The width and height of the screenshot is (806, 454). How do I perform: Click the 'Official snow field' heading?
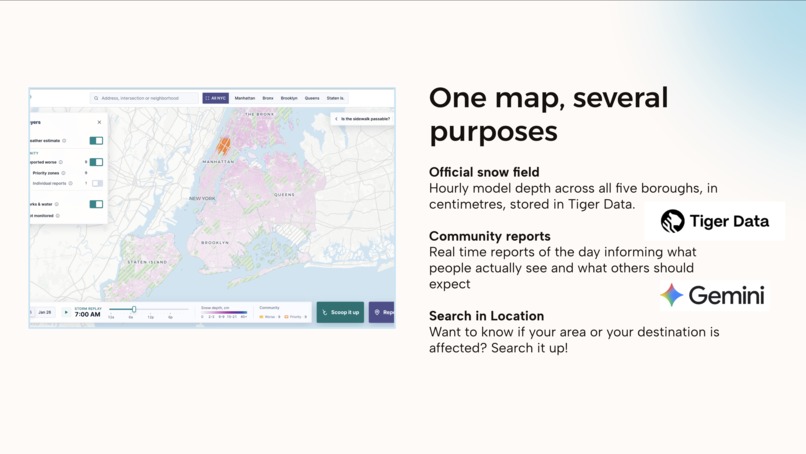point(484,172)
